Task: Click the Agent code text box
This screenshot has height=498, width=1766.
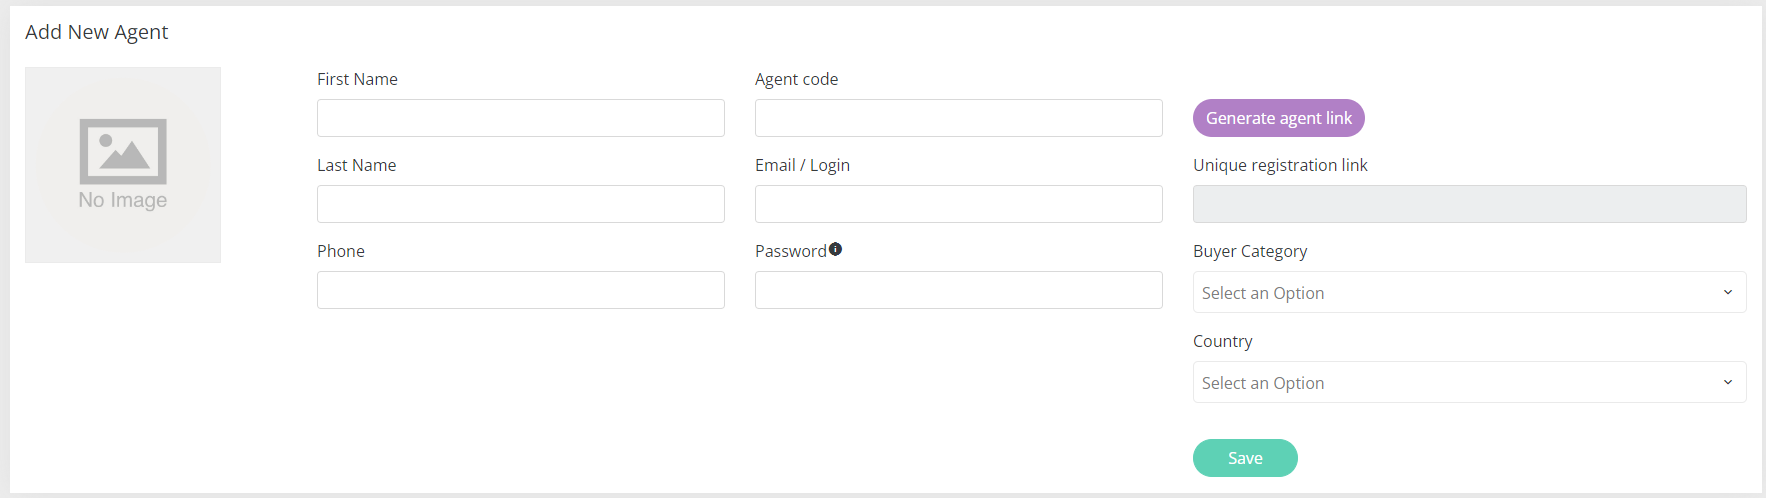Action: pos(958,118)
